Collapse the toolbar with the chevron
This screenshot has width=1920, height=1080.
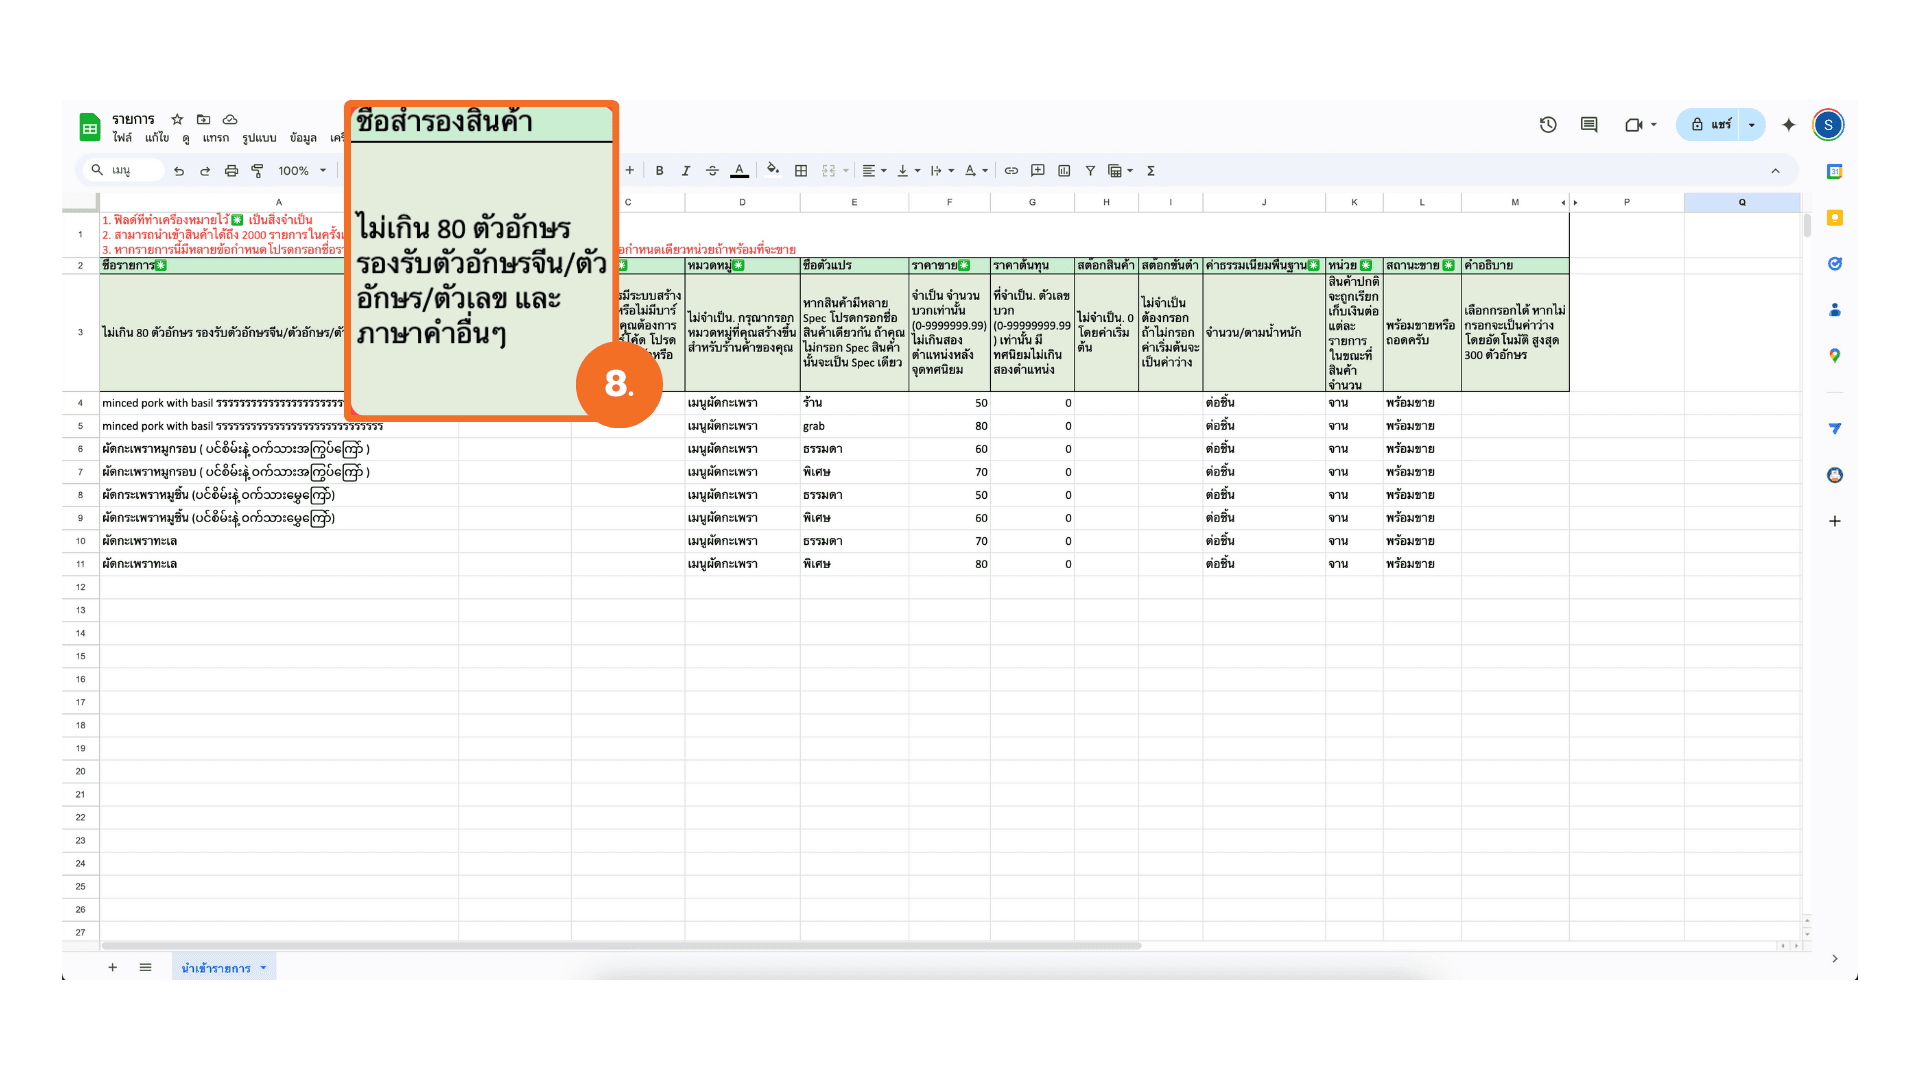1776,171
